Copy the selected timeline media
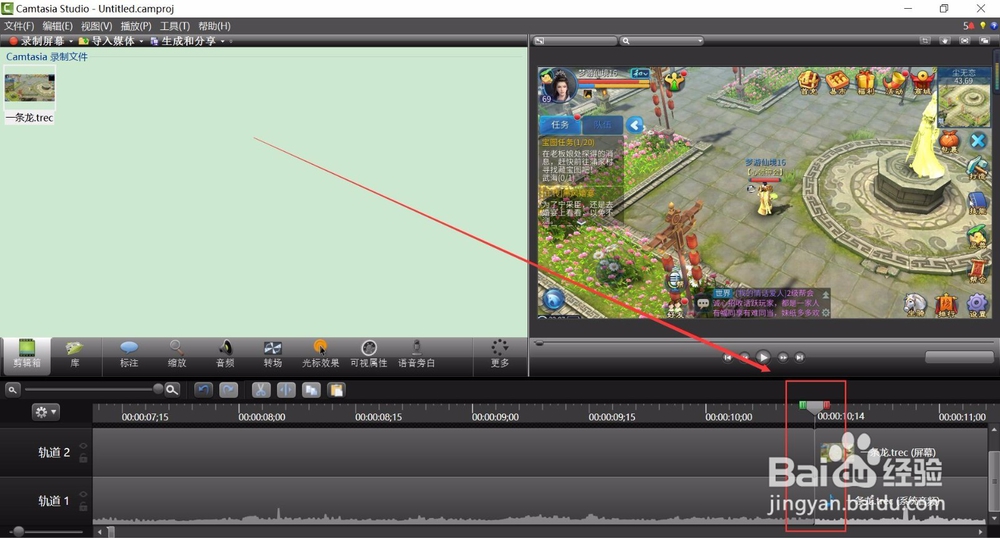This screenshot has height=538, width=1000. [311, 389]
